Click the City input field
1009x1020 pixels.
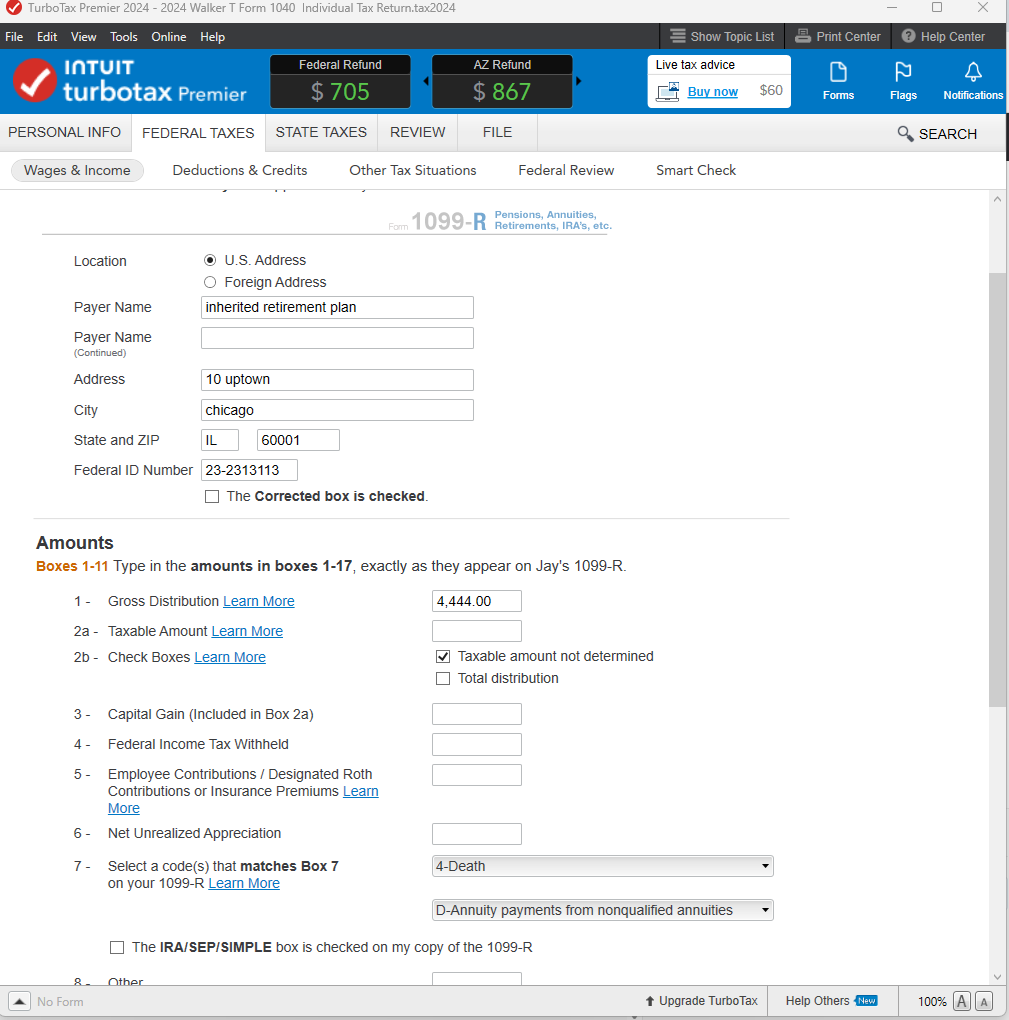[x=337, y=410]
